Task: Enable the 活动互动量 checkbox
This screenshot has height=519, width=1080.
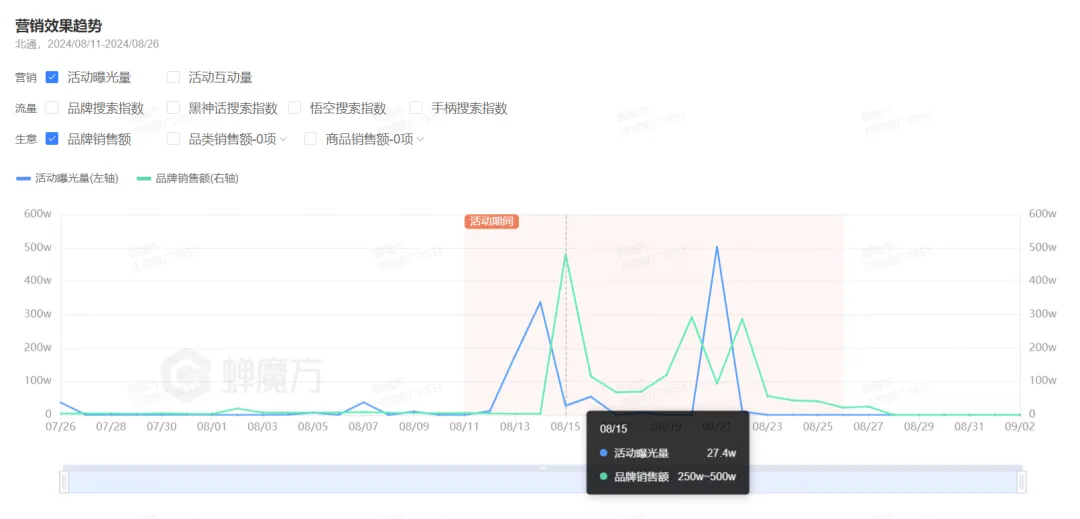Action: [x=173, y=77]
